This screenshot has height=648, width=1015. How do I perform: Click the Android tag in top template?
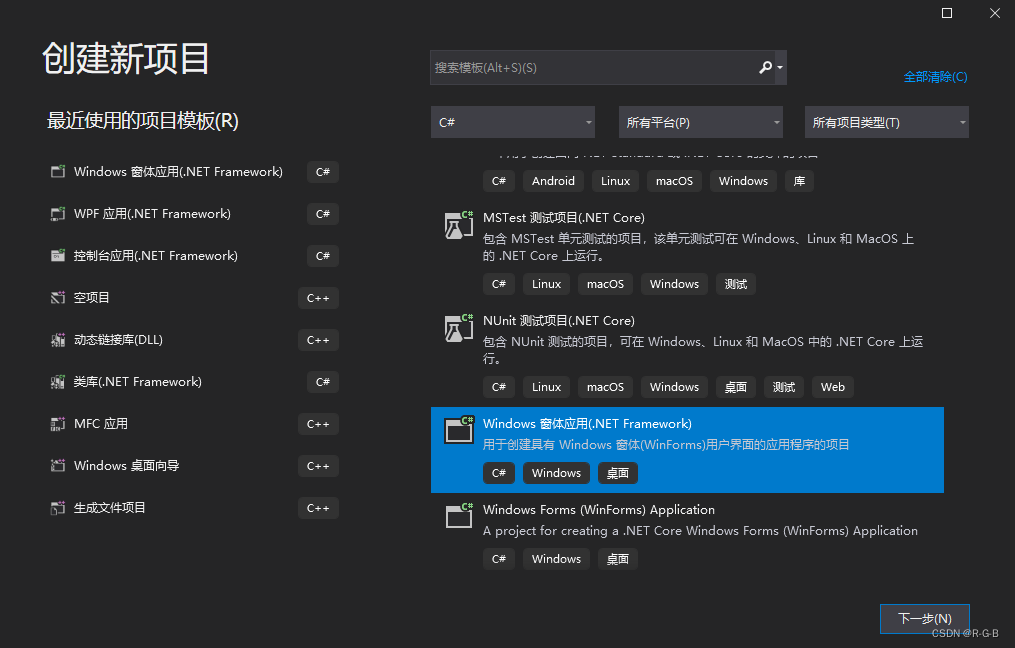point(553,181)
